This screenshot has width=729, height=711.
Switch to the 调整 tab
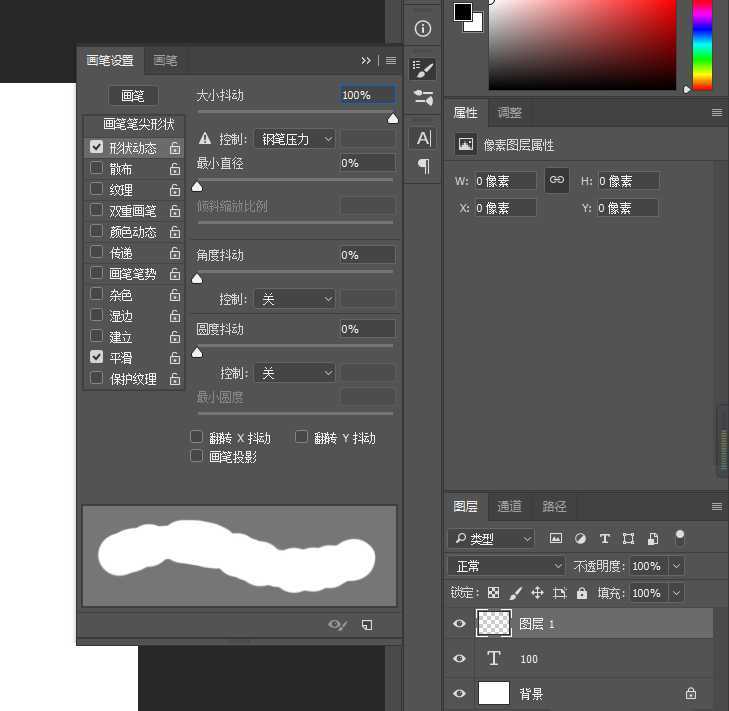(509, 113)
